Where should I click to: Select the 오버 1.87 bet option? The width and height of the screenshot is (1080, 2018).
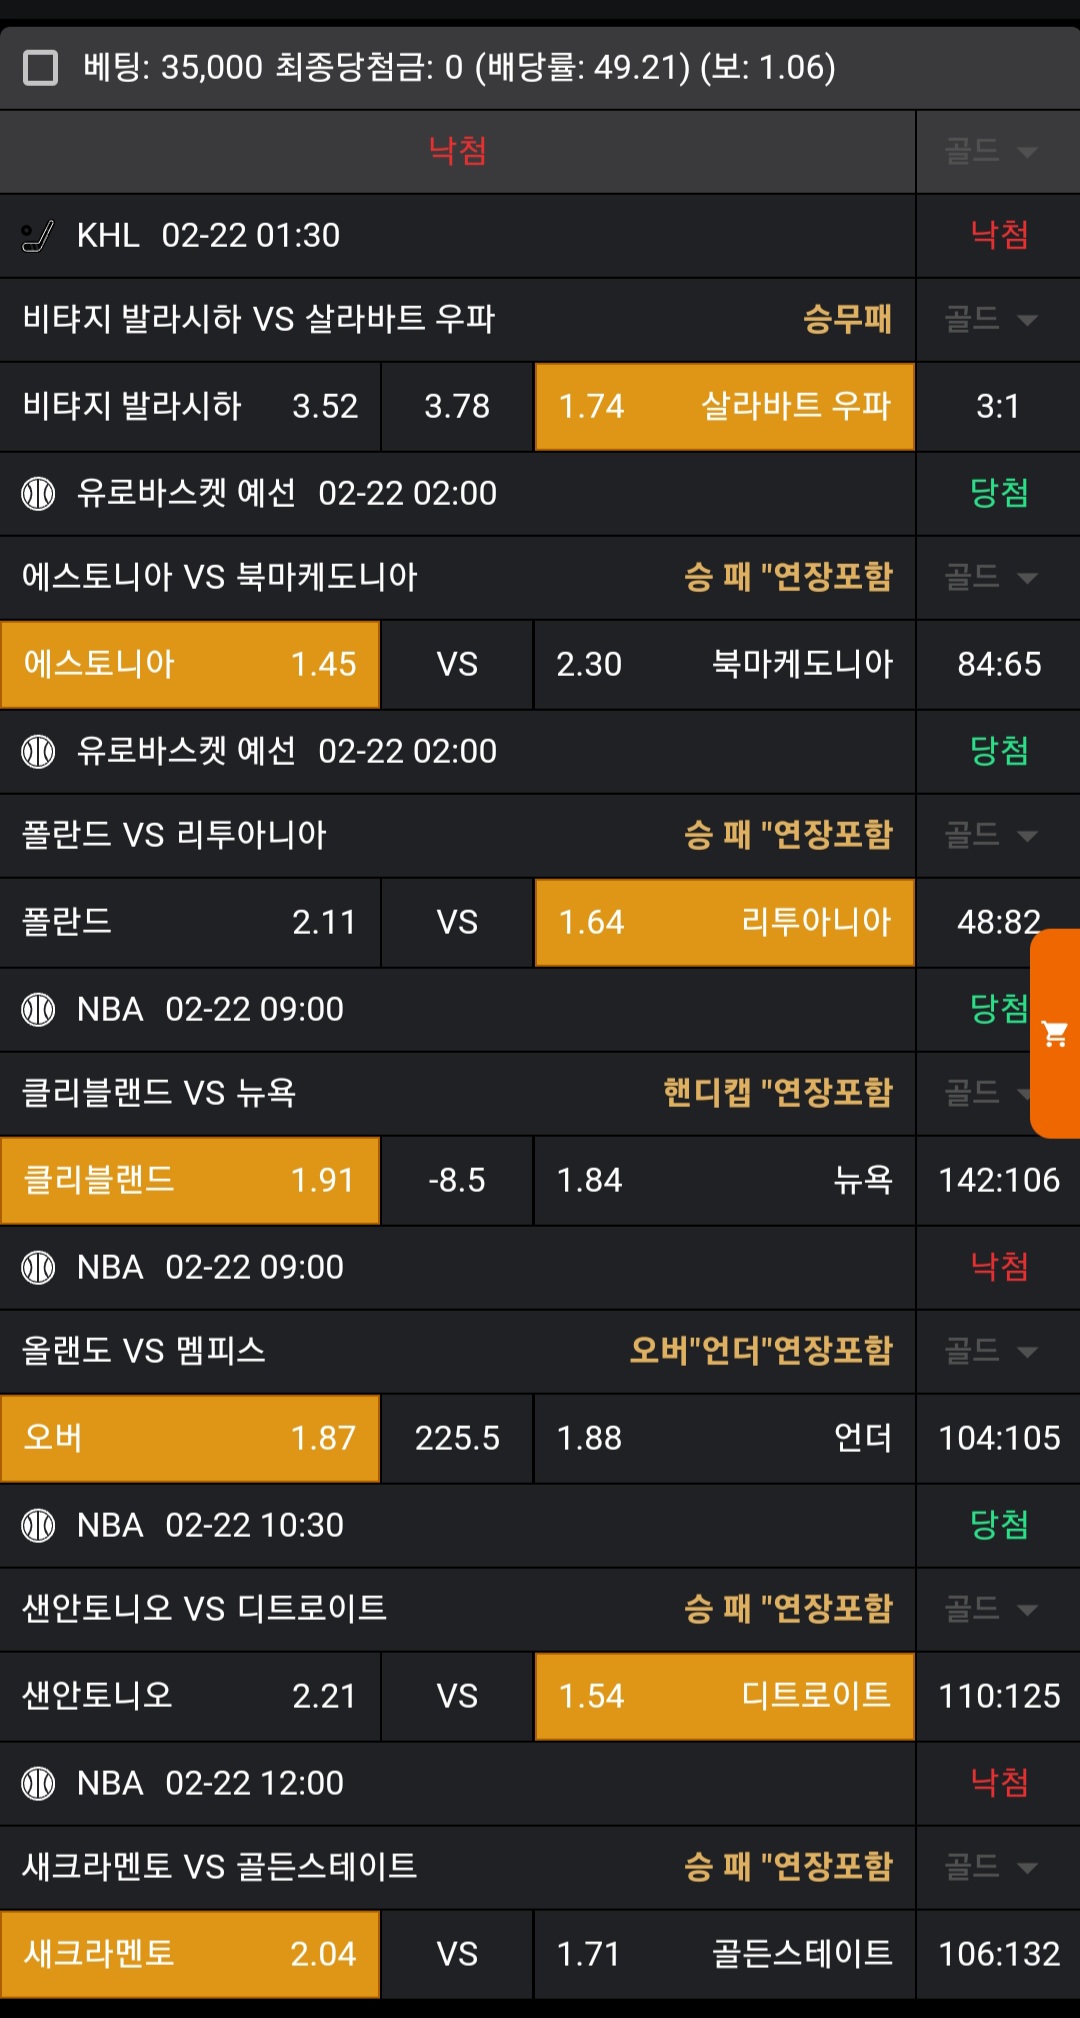[x=190, y=1438]
